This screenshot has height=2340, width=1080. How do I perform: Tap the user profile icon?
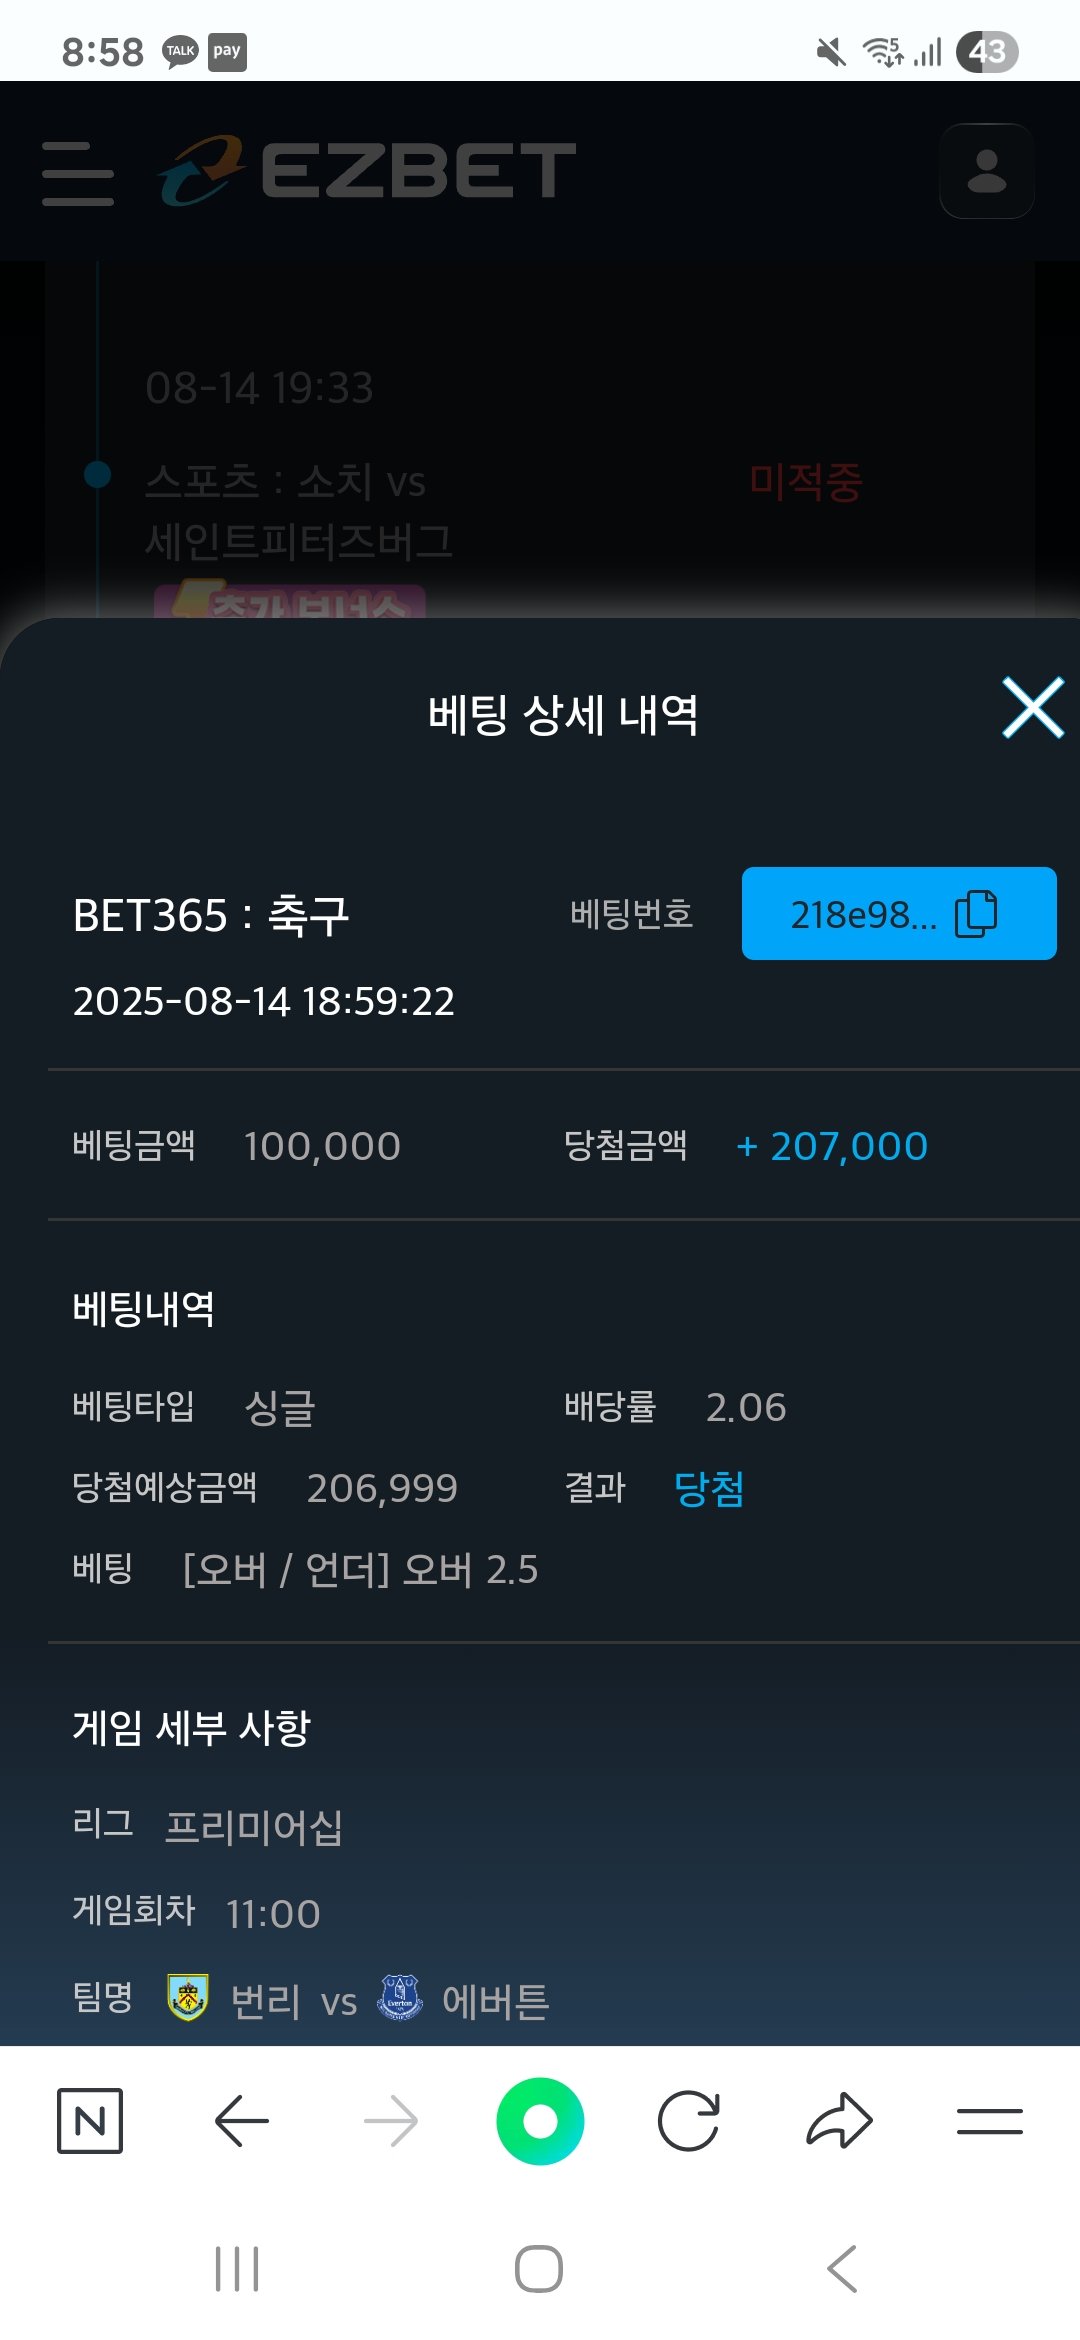click(986, 171)
